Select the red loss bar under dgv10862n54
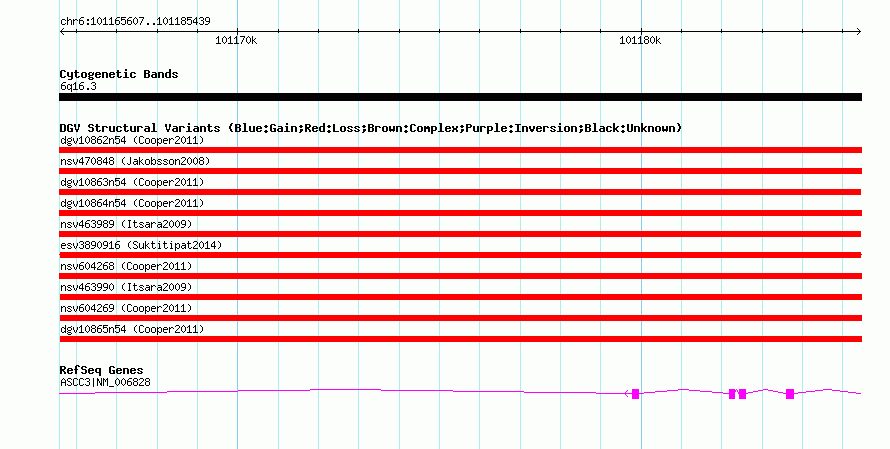 (x=460, y=150)
